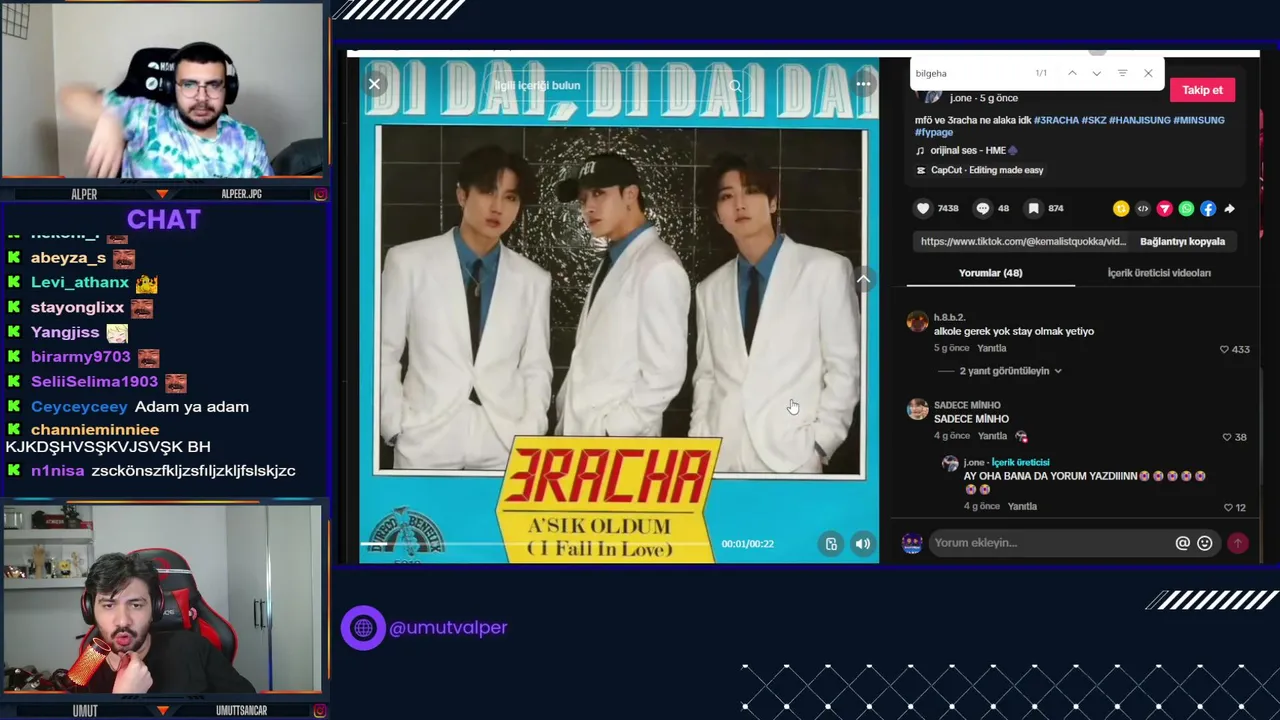This screenshot has width=1280, height=720.
Task: Open the #3RACHA hashtag
Action: point(1056,120)
